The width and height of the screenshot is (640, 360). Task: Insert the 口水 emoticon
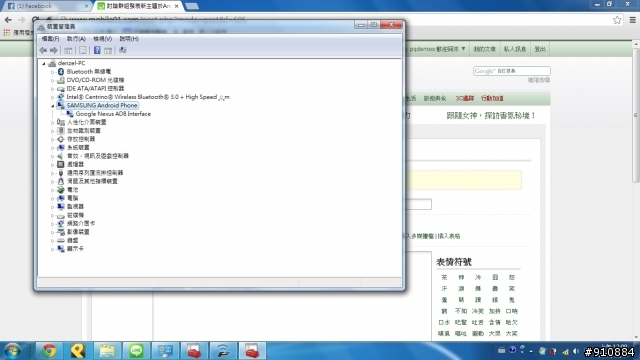coord(444,322)
